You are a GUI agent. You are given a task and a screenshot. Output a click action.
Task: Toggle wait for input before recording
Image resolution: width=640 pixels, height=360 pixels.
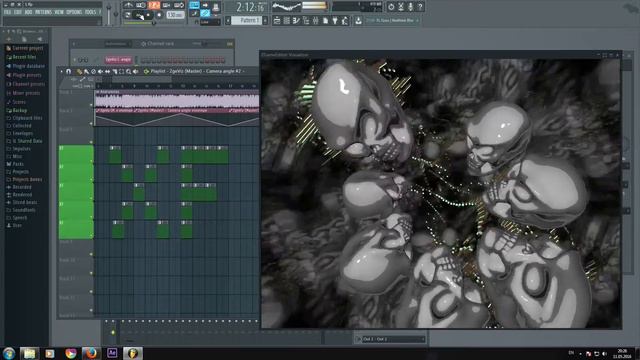[x=141, y=5]
